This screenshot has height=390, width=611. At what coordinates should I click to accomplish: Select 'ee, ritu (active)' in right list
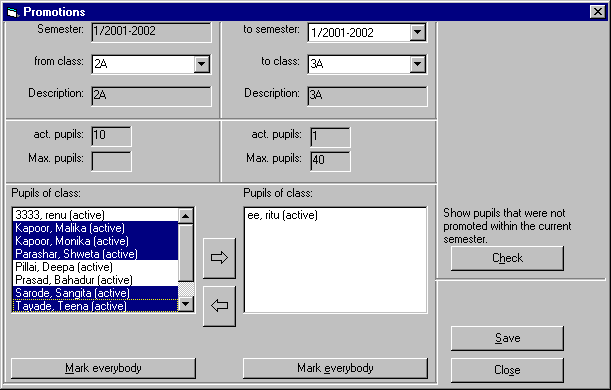[335, 215]
